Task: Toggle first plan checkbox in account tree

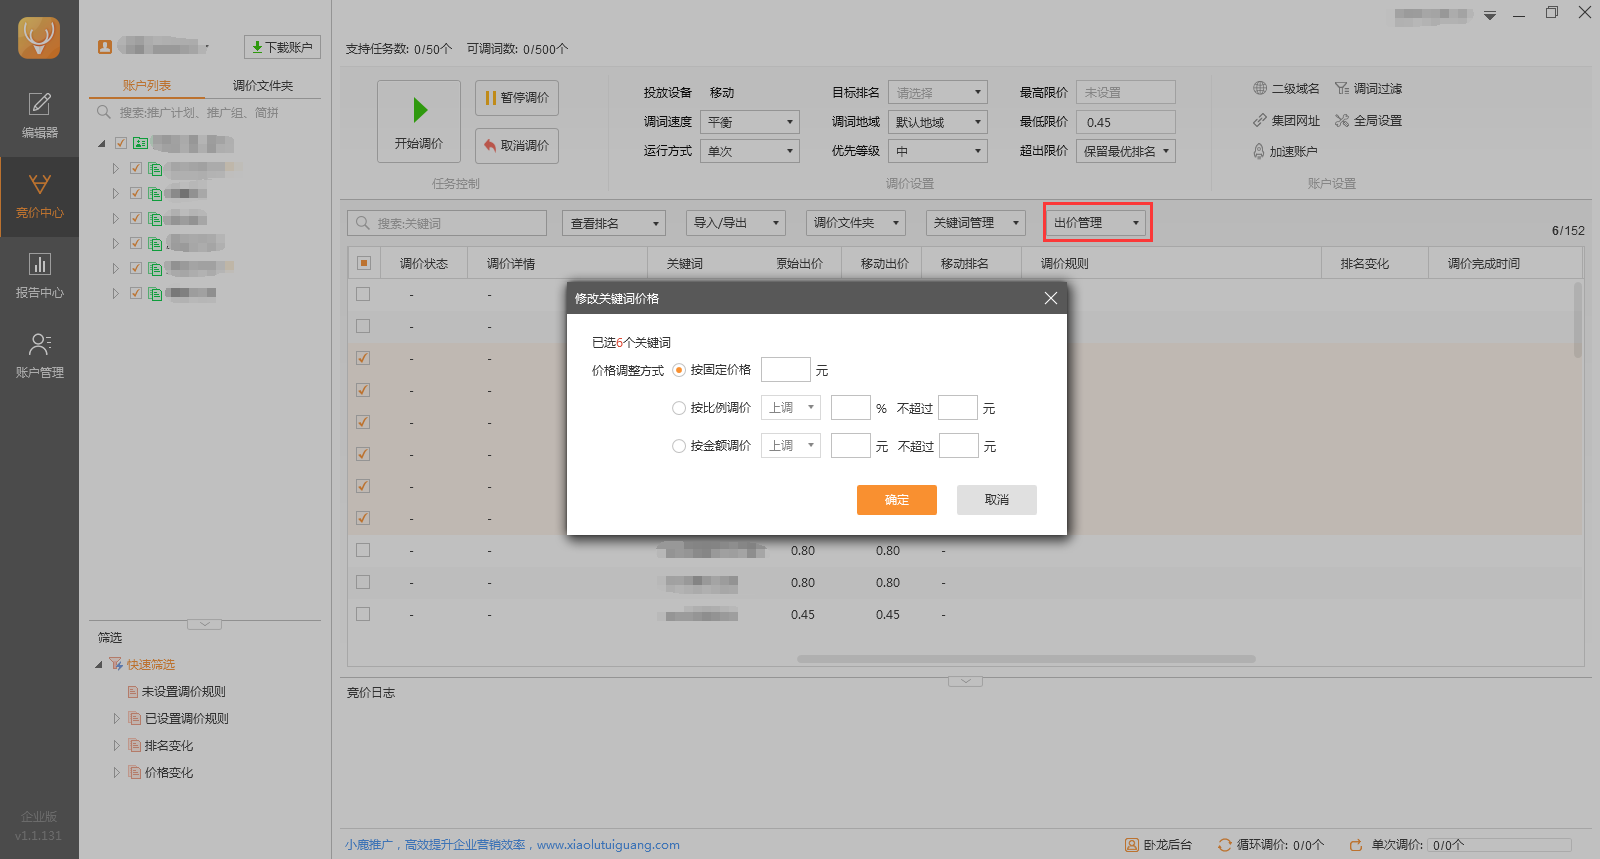Action: tap(136, 168)
